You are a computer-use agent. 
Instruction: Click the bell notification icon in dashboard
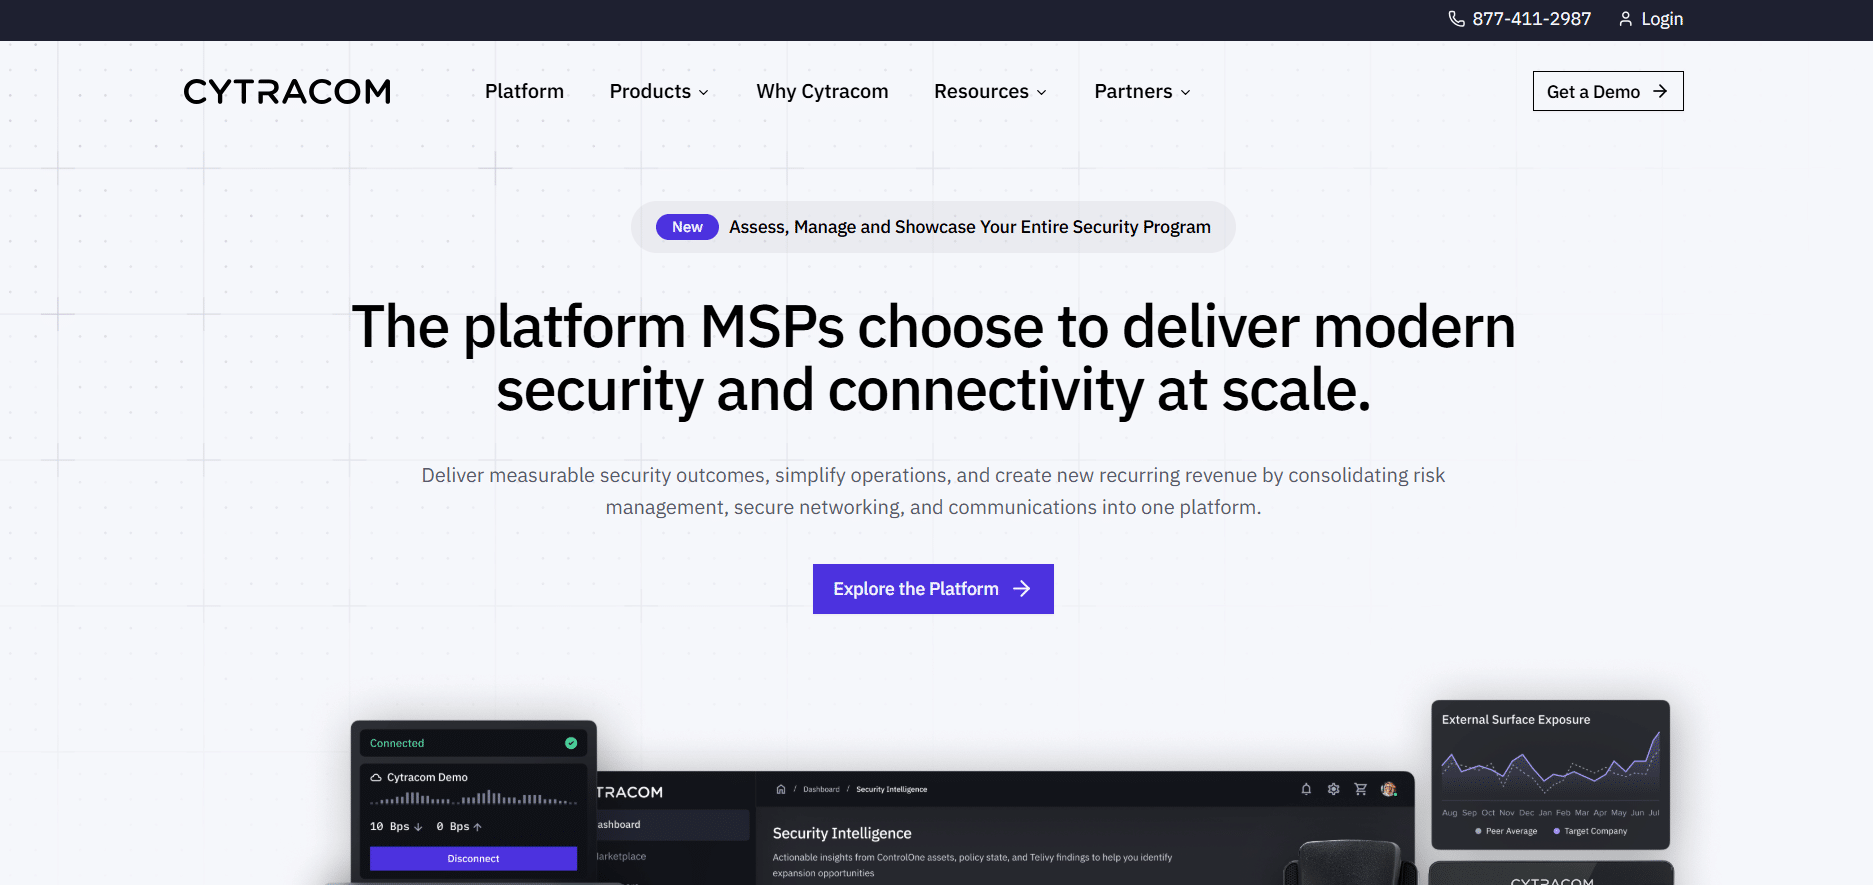coord(1306,789)
